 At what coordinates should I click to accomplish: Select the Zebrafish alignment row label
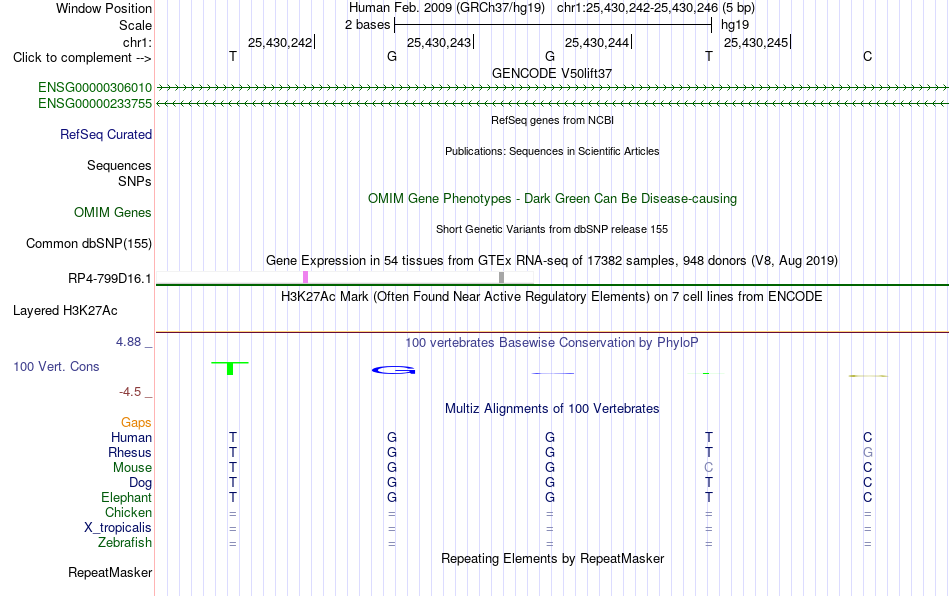(x=125, y=543)
